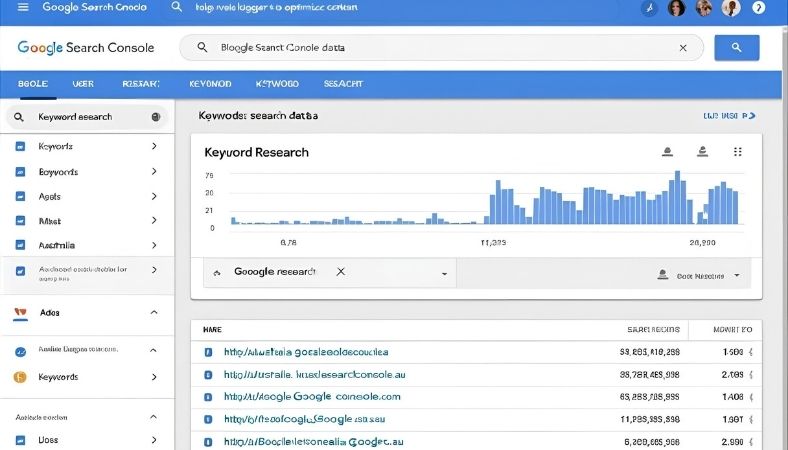This screenshot has width=788, height=450.
Task: Switch to the BGOLE tab
Action: 33,84
